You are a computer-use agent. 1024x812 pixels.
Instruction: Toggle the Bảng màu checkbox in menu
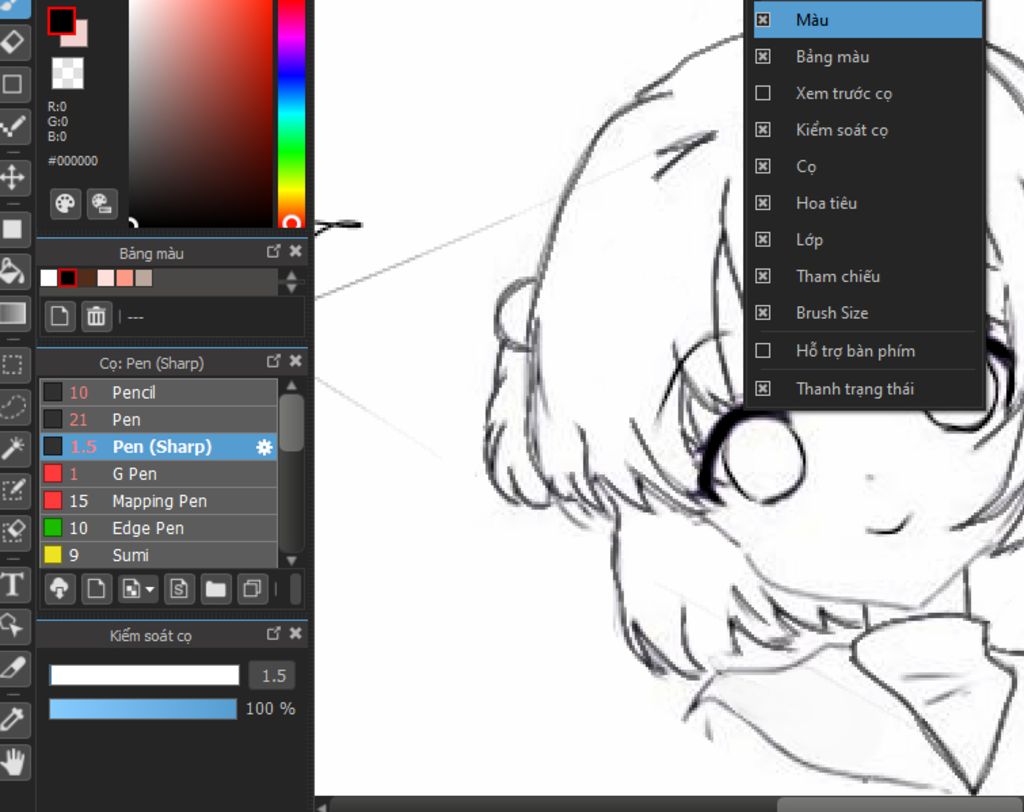[763, 56]
